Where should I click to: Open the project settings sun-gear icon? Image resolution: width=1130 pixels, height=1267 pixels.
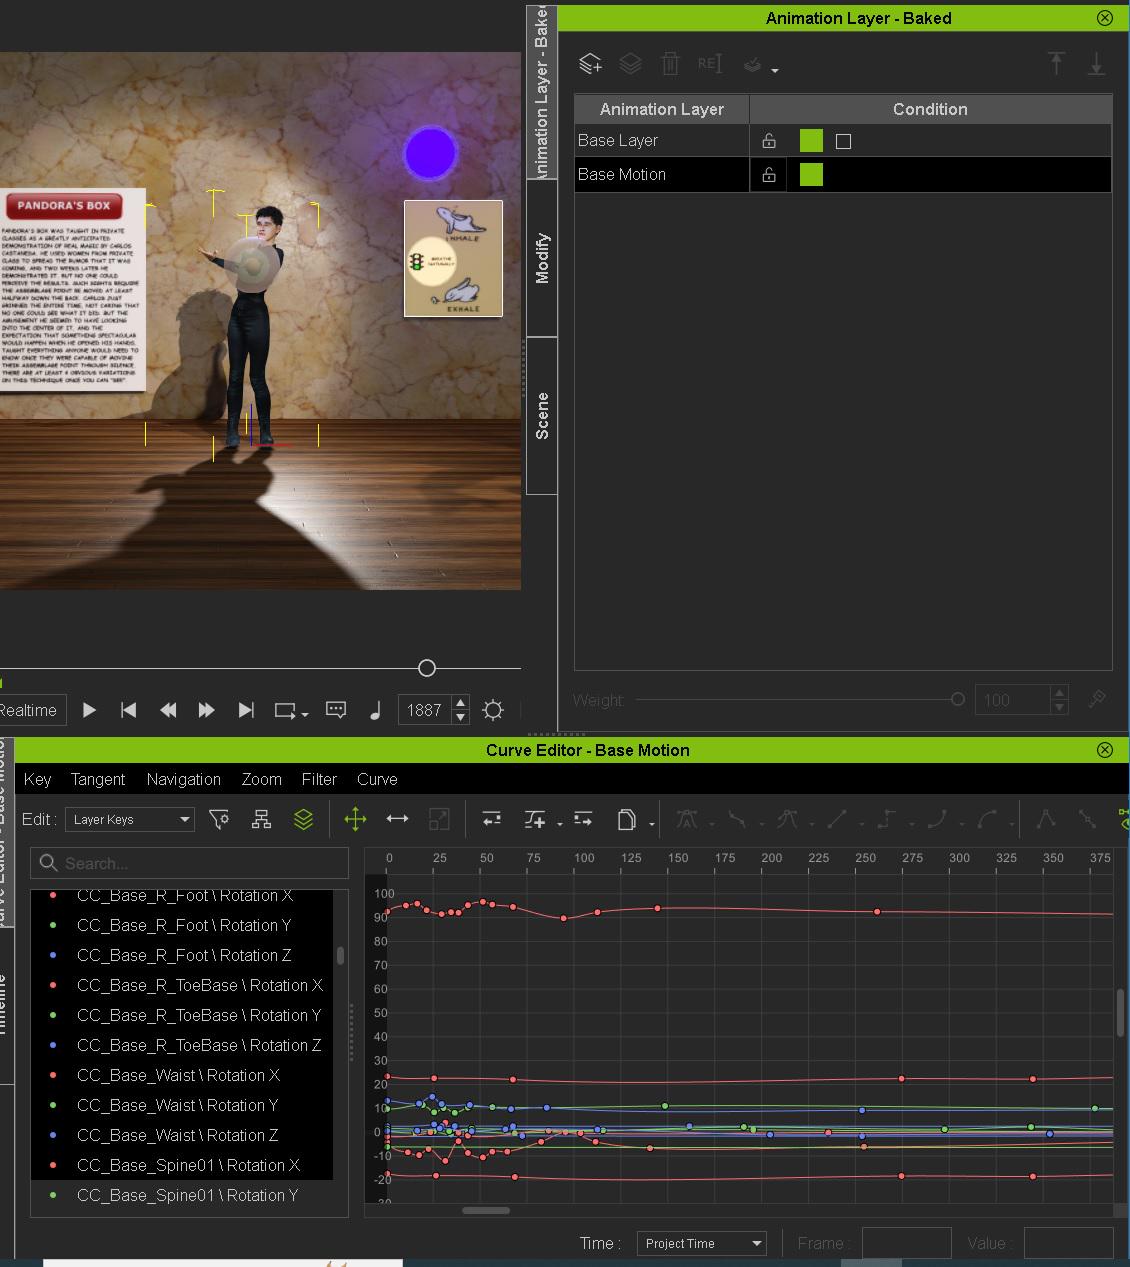click(493, 710)
